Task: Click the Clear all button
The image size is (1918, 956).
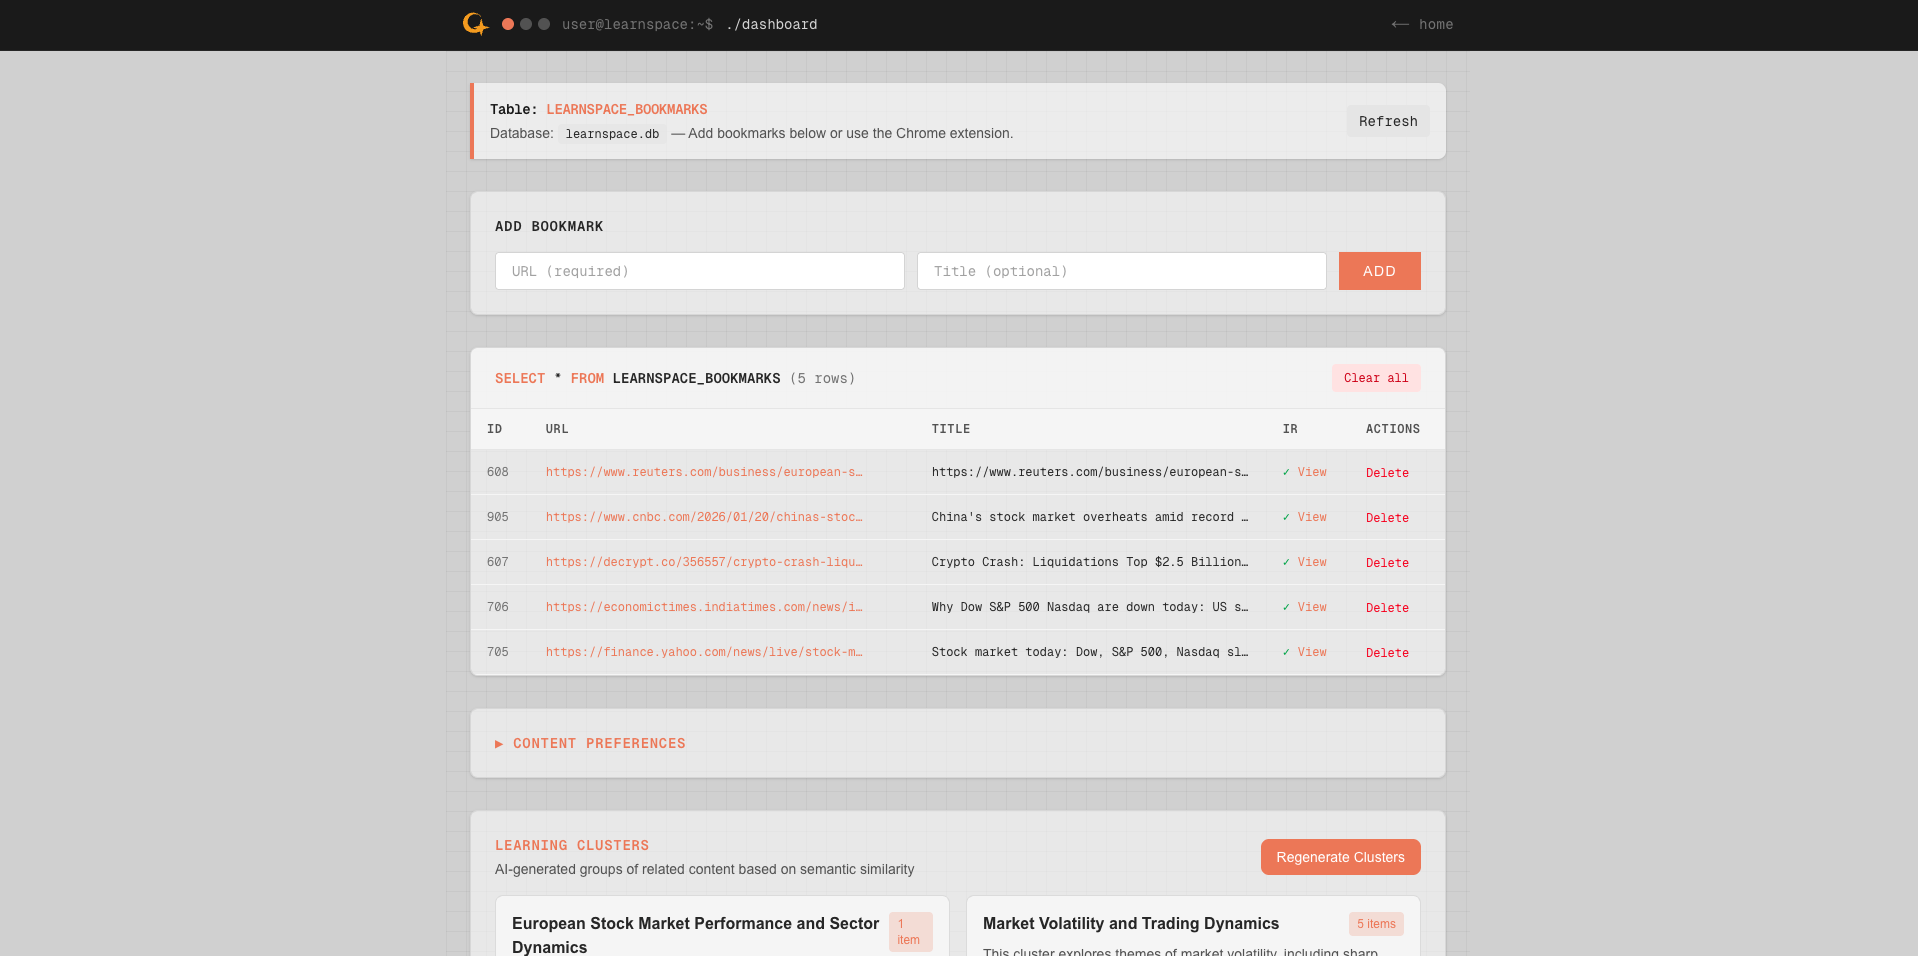Action: (1376, 378)
